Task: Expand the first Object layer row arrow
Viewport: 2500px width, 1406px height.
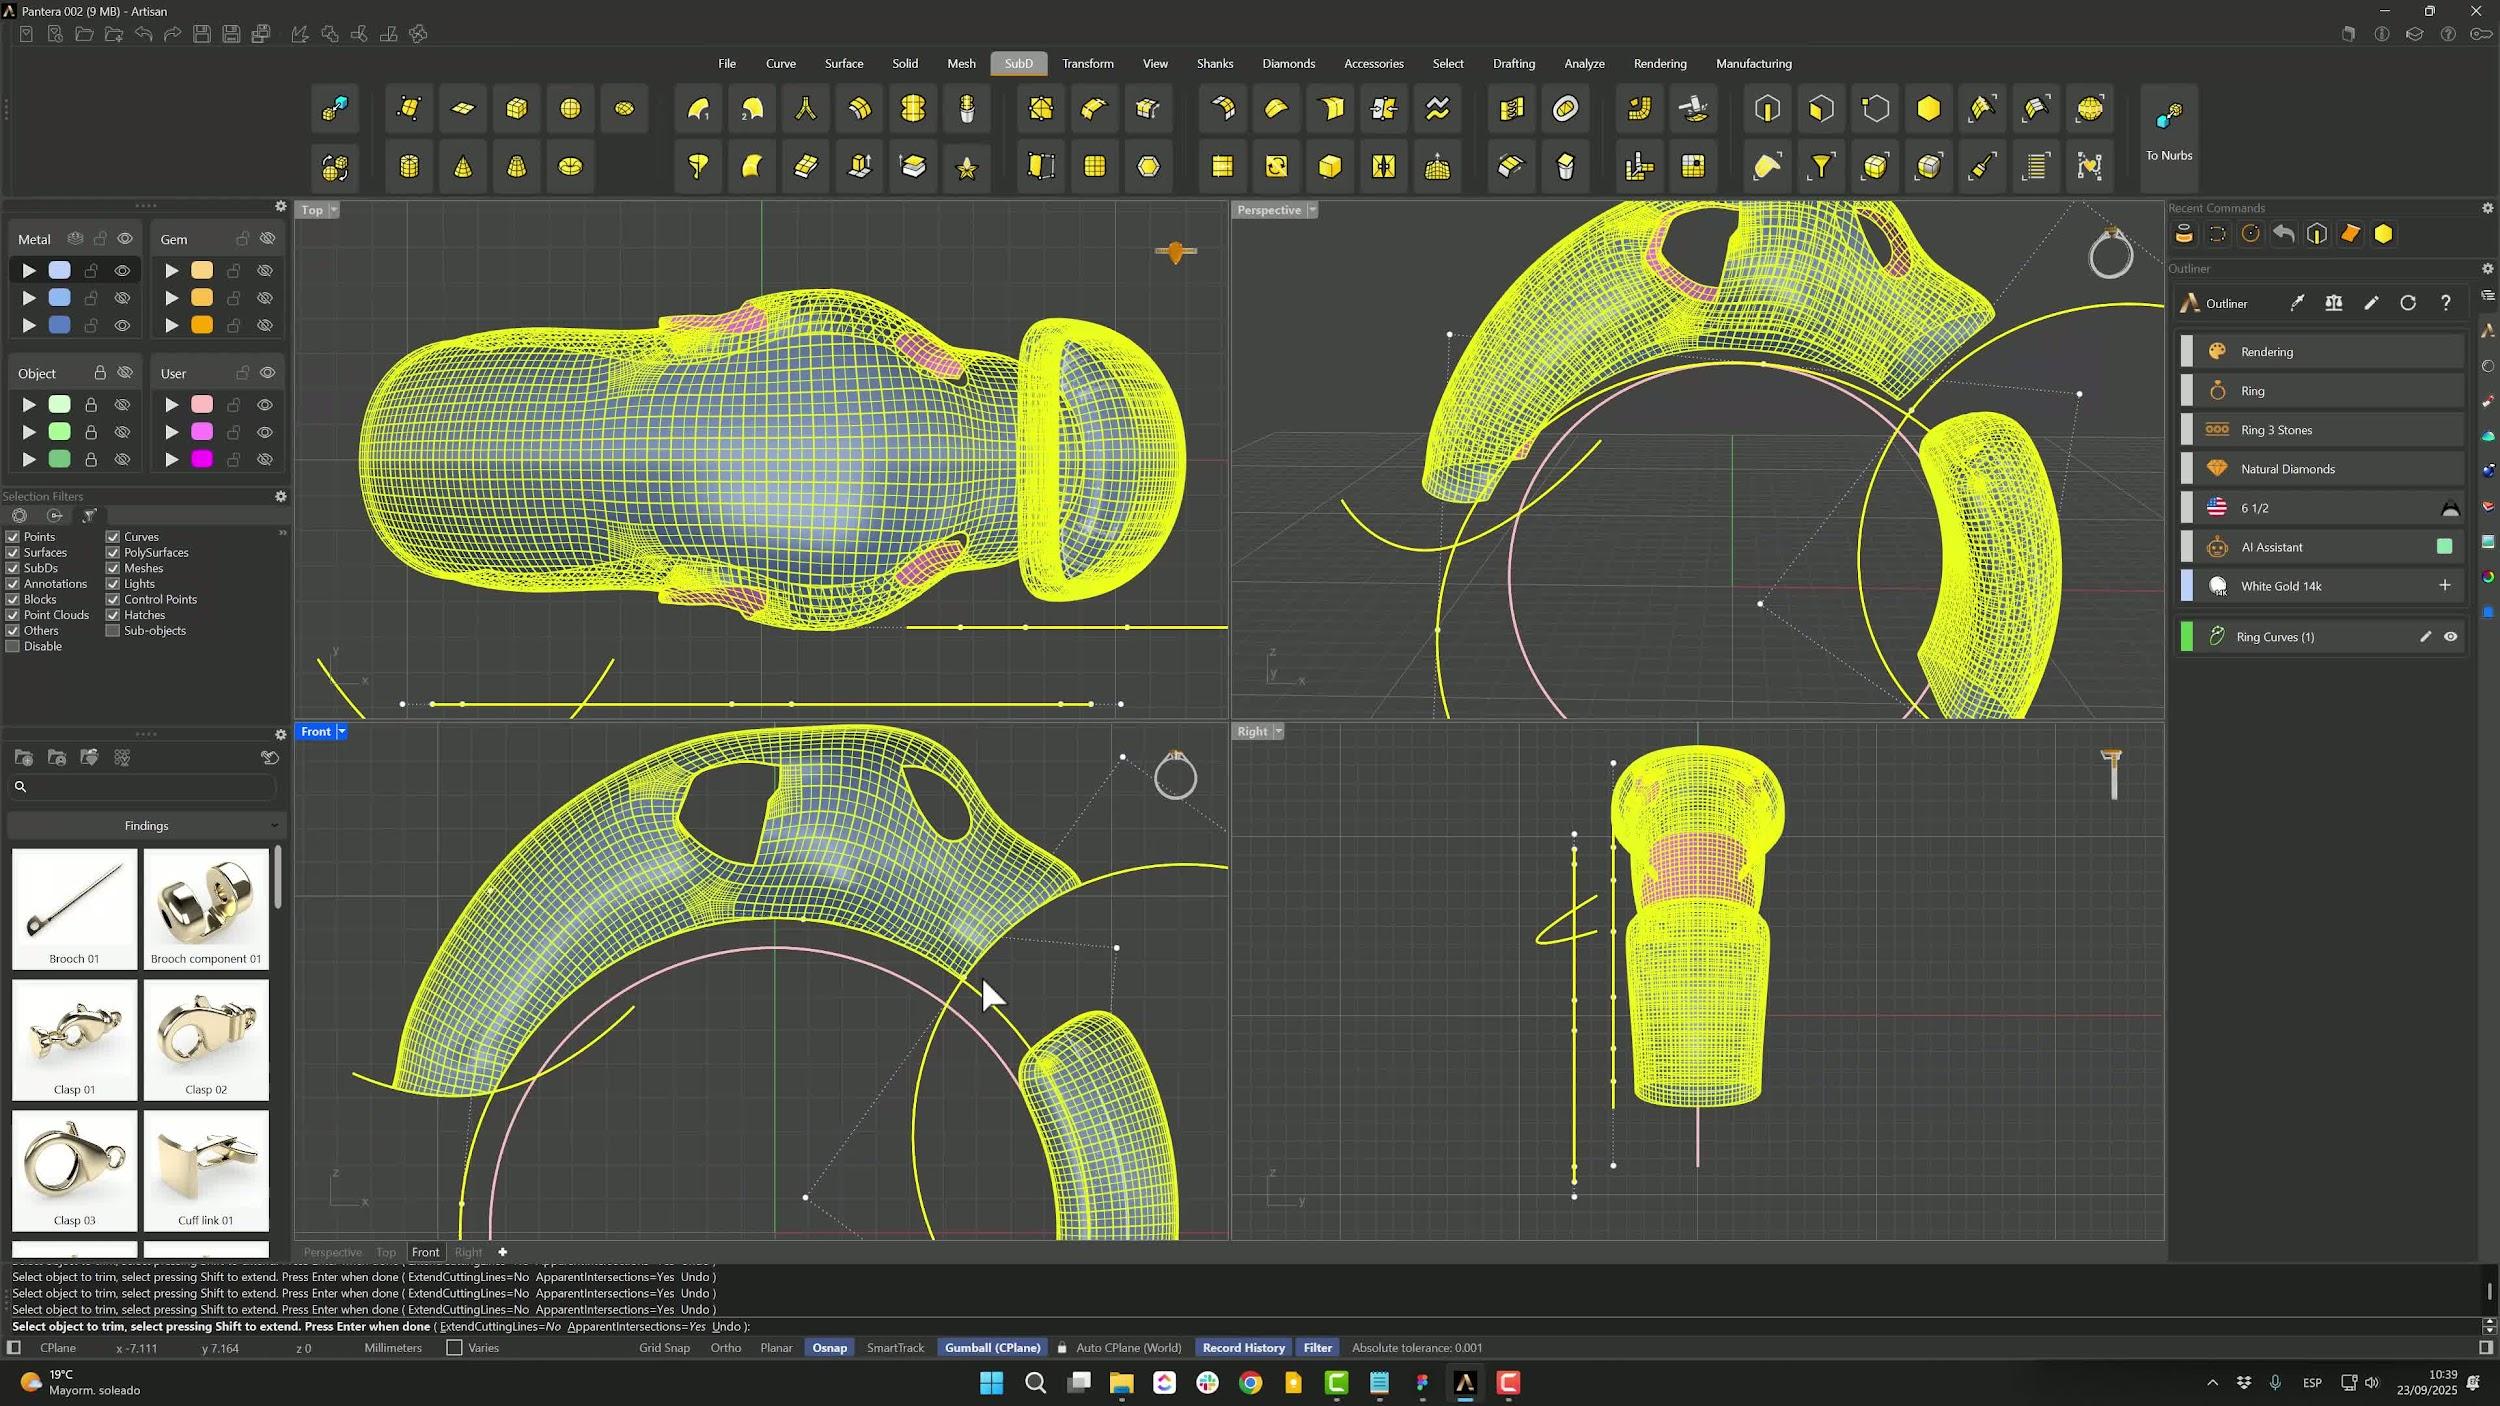Action: (29, 405)
